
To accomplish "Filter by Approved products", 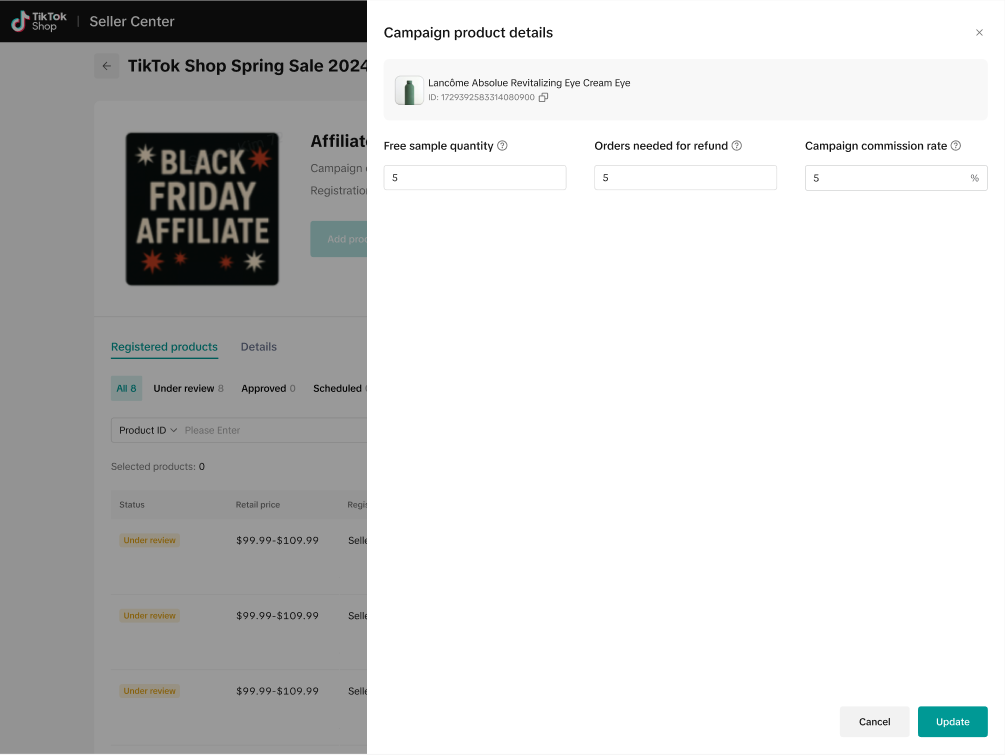I will click(x=268, y=388).
